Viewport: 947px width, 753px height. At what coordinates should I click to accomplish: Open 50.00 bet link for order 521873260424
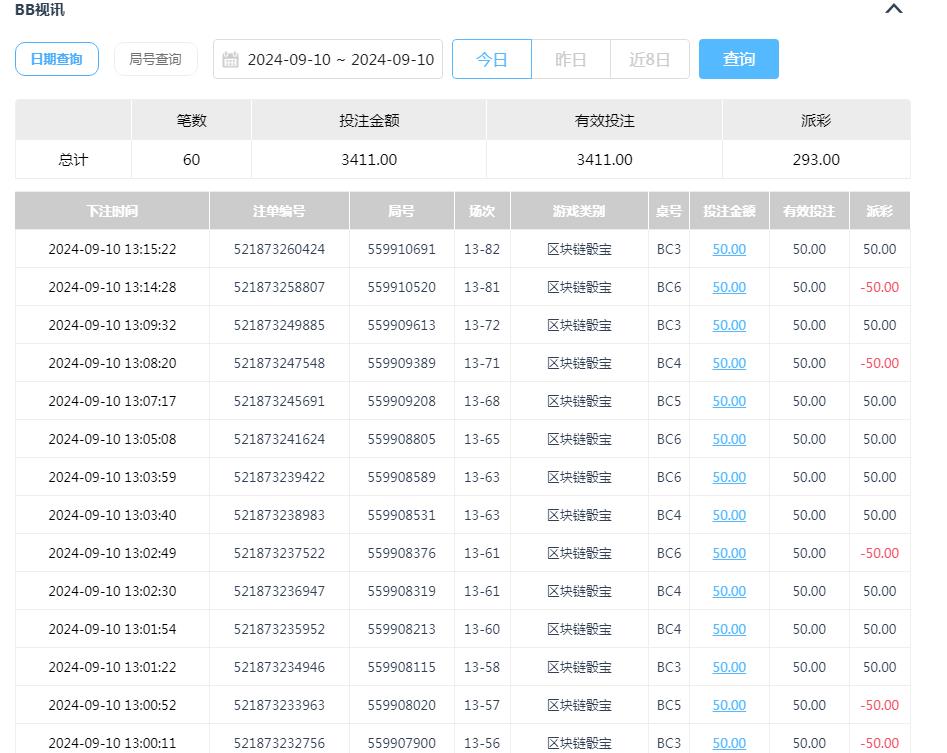(x=728, y=249)
